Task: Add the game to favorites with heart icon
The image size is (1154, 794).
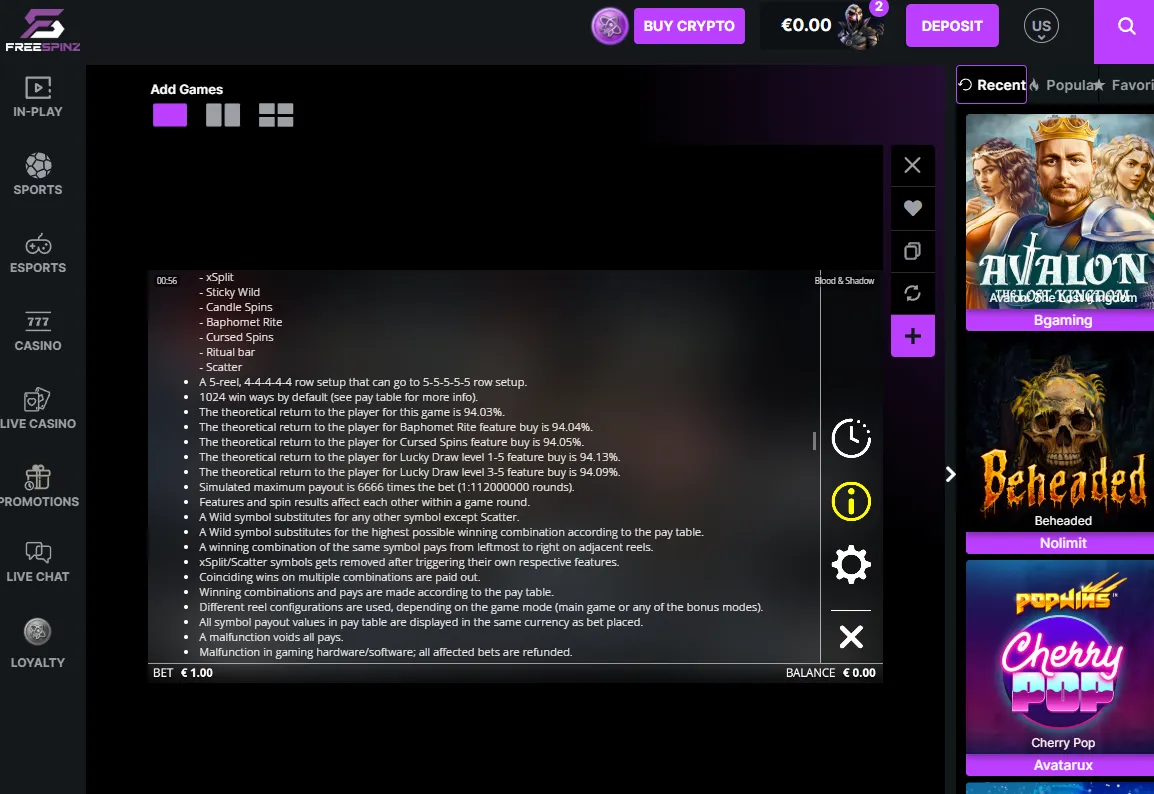Action: (x=913, y=208)
